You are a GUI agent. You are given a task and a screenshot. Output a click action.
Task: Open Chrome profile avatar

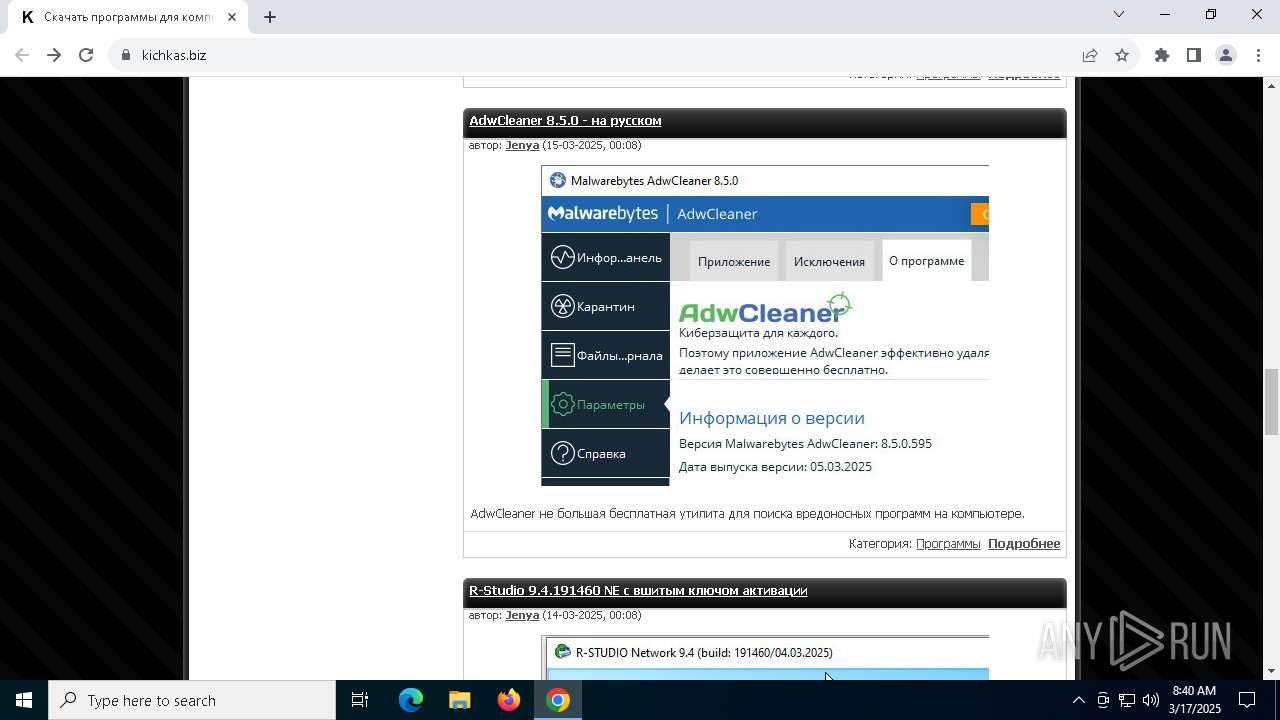[1226, 55]
